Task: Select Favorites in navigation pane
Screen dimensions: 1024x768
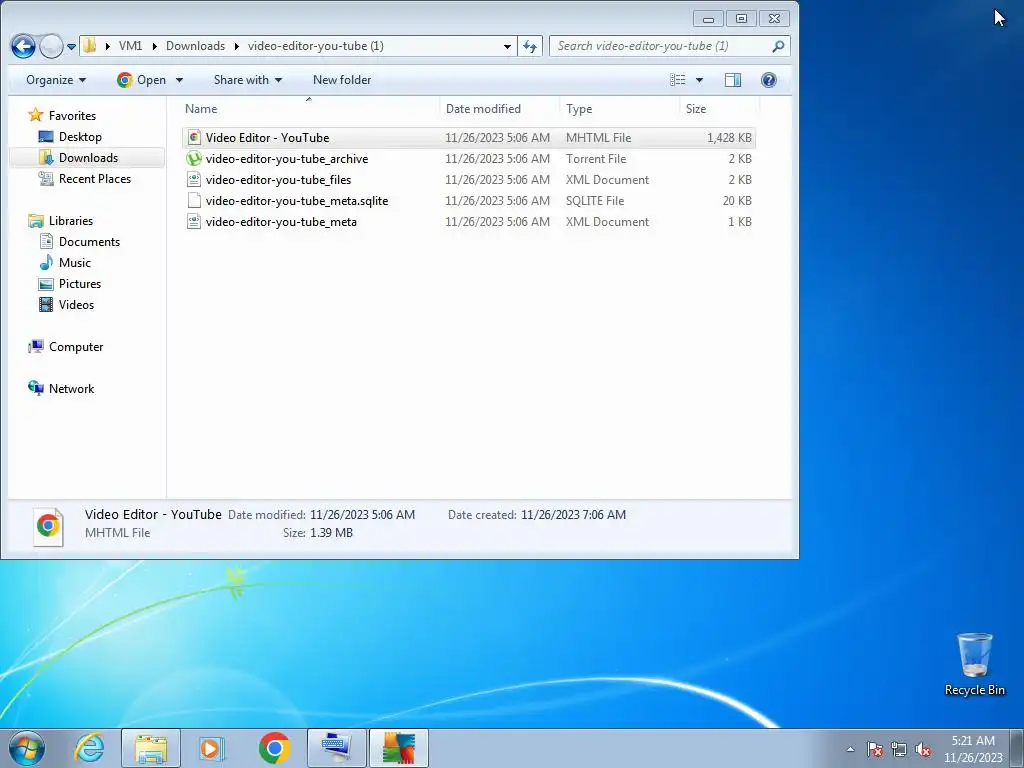Action: tap(72, 116)
